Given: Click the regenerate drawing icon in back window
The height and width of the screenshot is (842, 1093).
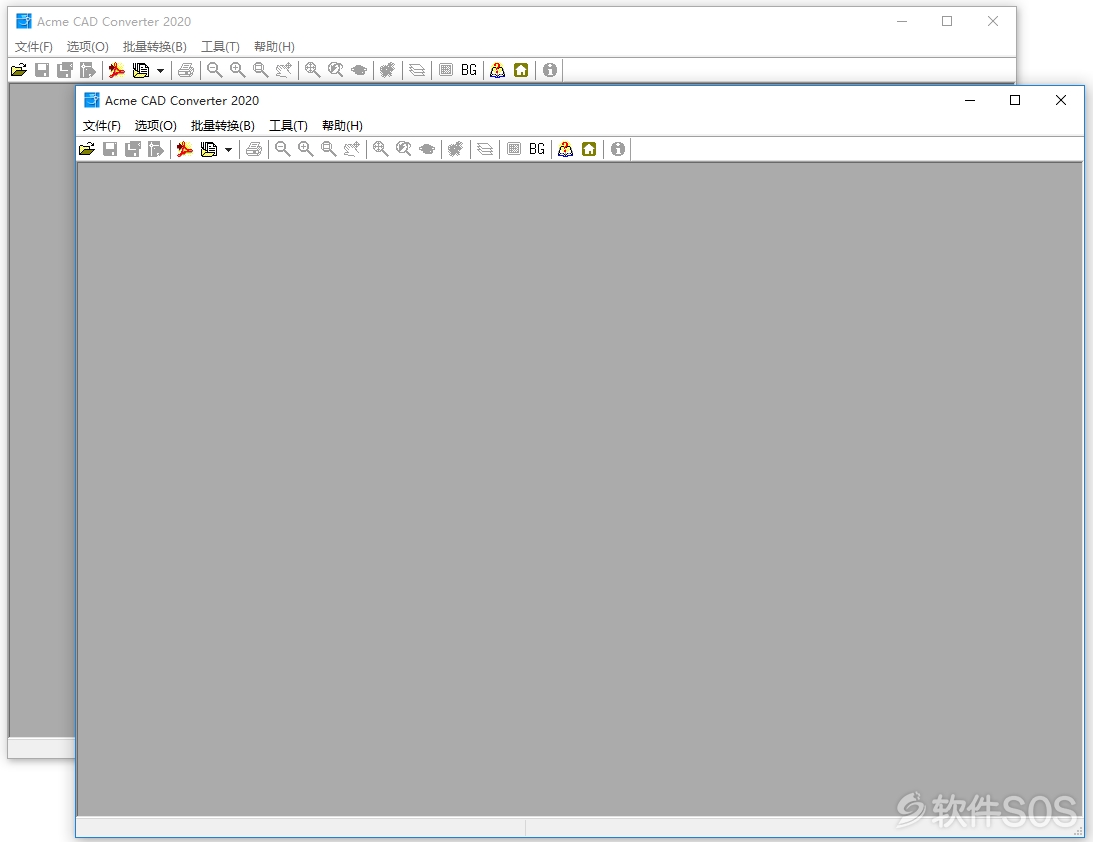Looking at the screenshot, I should coord(388,70).
